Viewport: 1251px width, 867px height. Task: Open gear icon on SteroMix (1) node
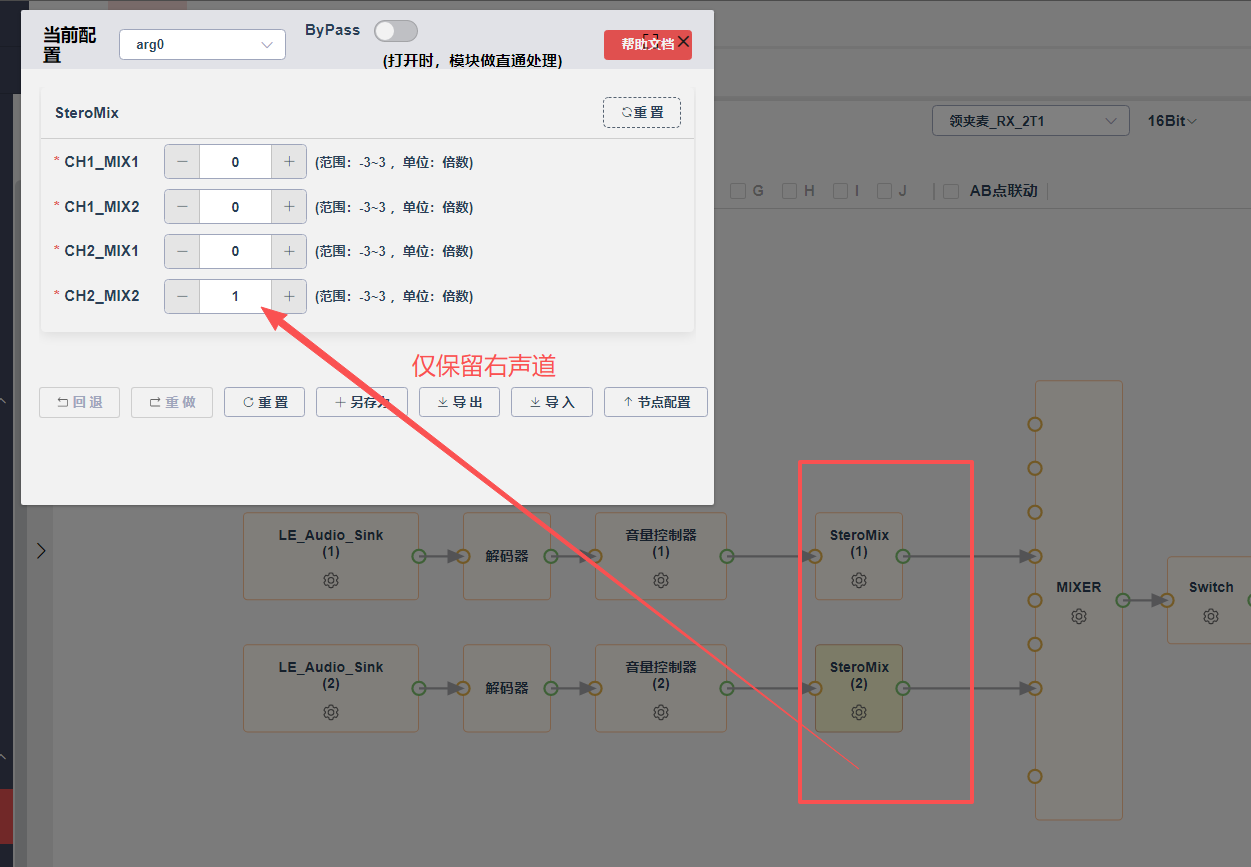(859, 580)
